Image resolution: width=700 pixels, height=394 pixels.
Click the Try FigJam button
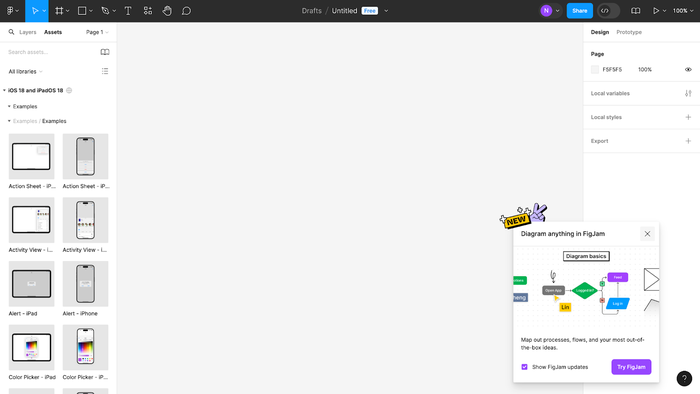click(x=631, y=367)
